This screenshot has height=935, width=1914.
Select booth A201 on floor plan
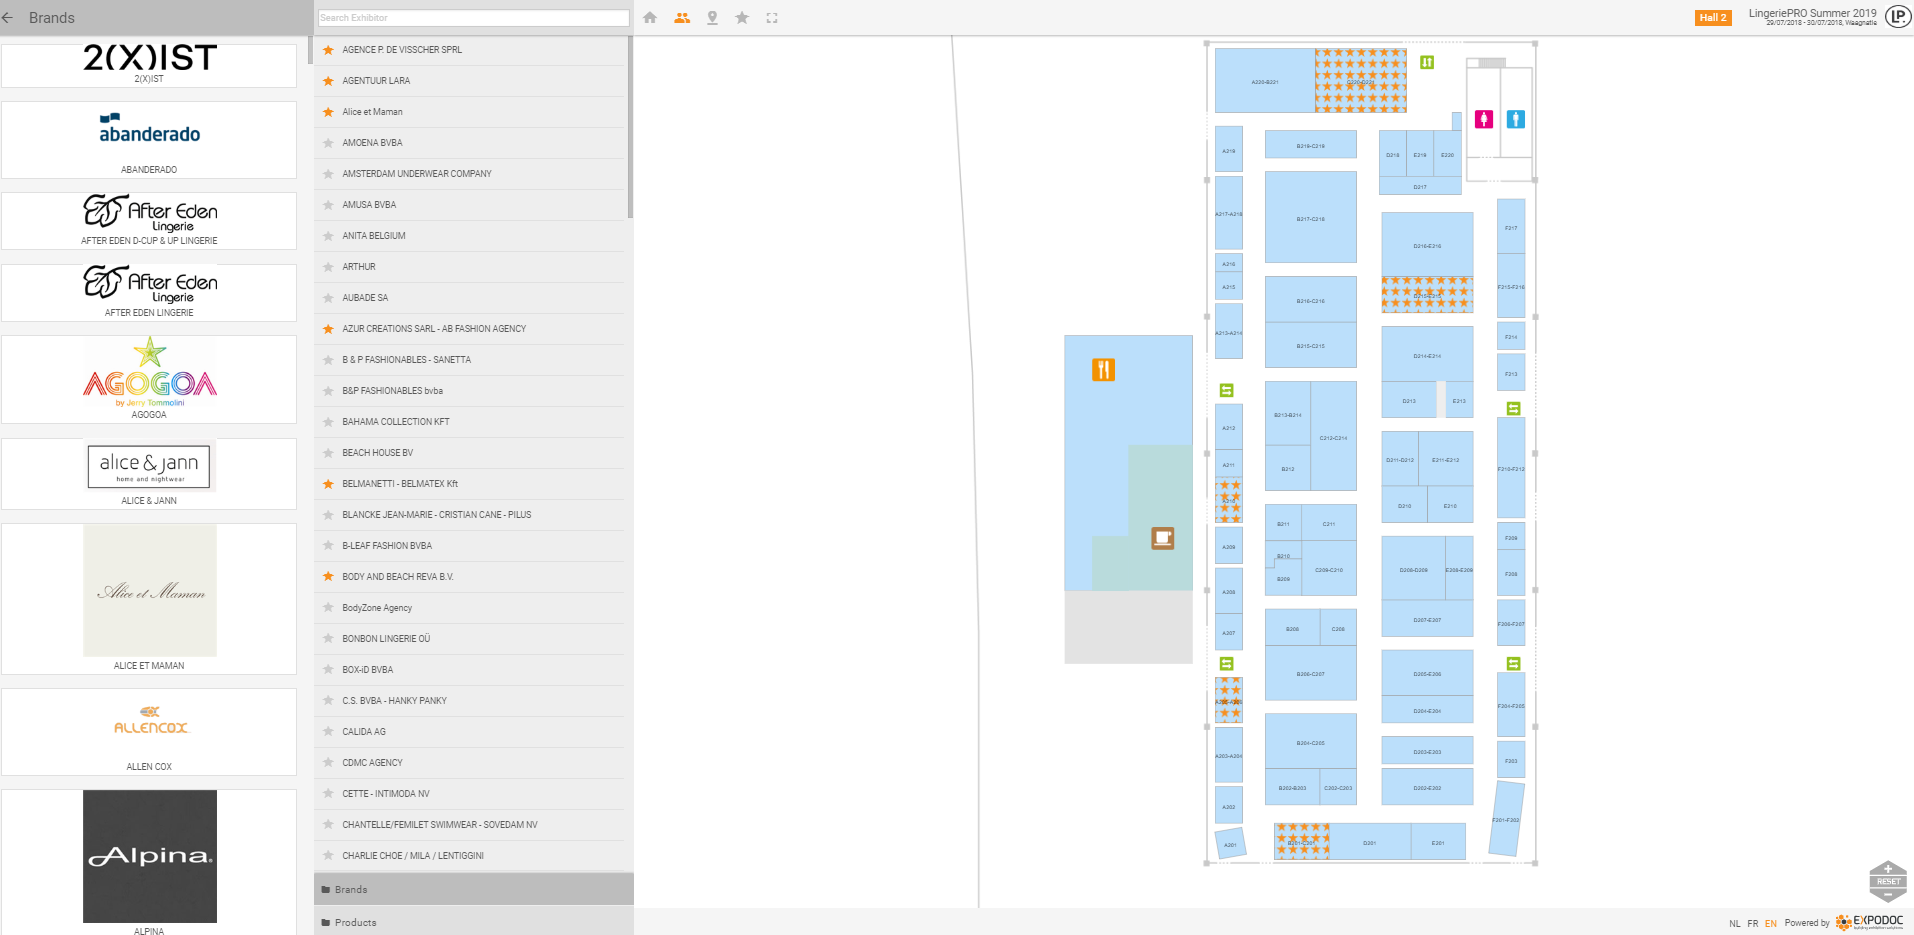[x=1230, y=844]
